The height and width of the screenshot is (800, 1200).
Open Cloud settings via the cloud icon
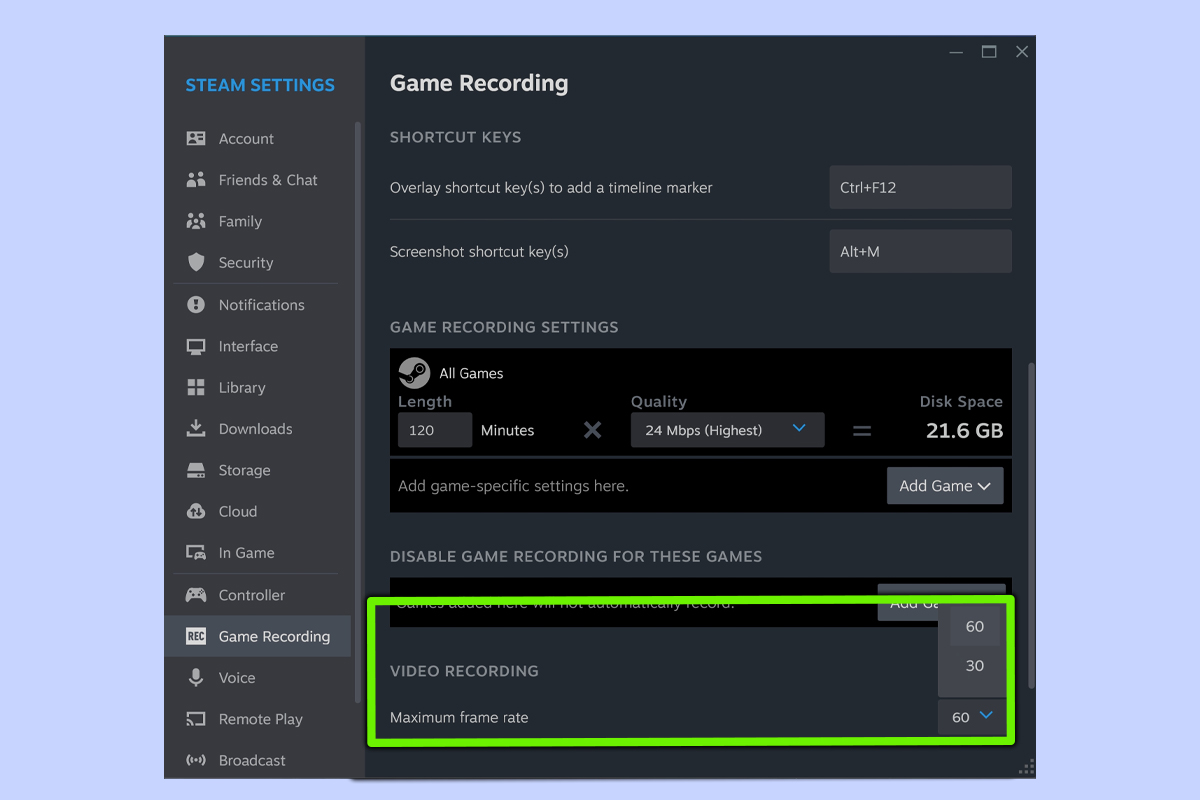coord(196,511)
